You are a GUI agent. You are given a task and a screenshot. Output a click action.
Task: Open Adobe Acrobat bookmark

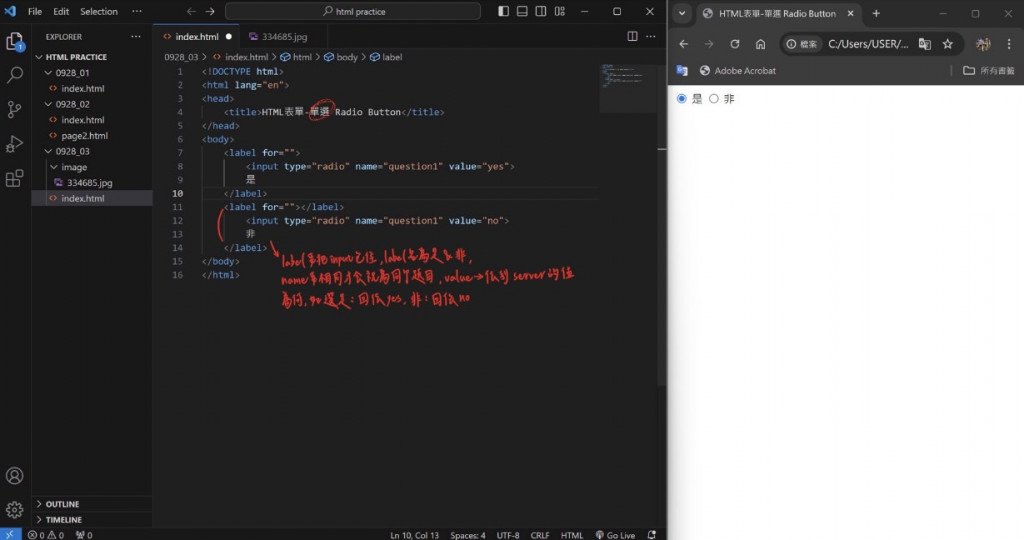click(738, 71)
